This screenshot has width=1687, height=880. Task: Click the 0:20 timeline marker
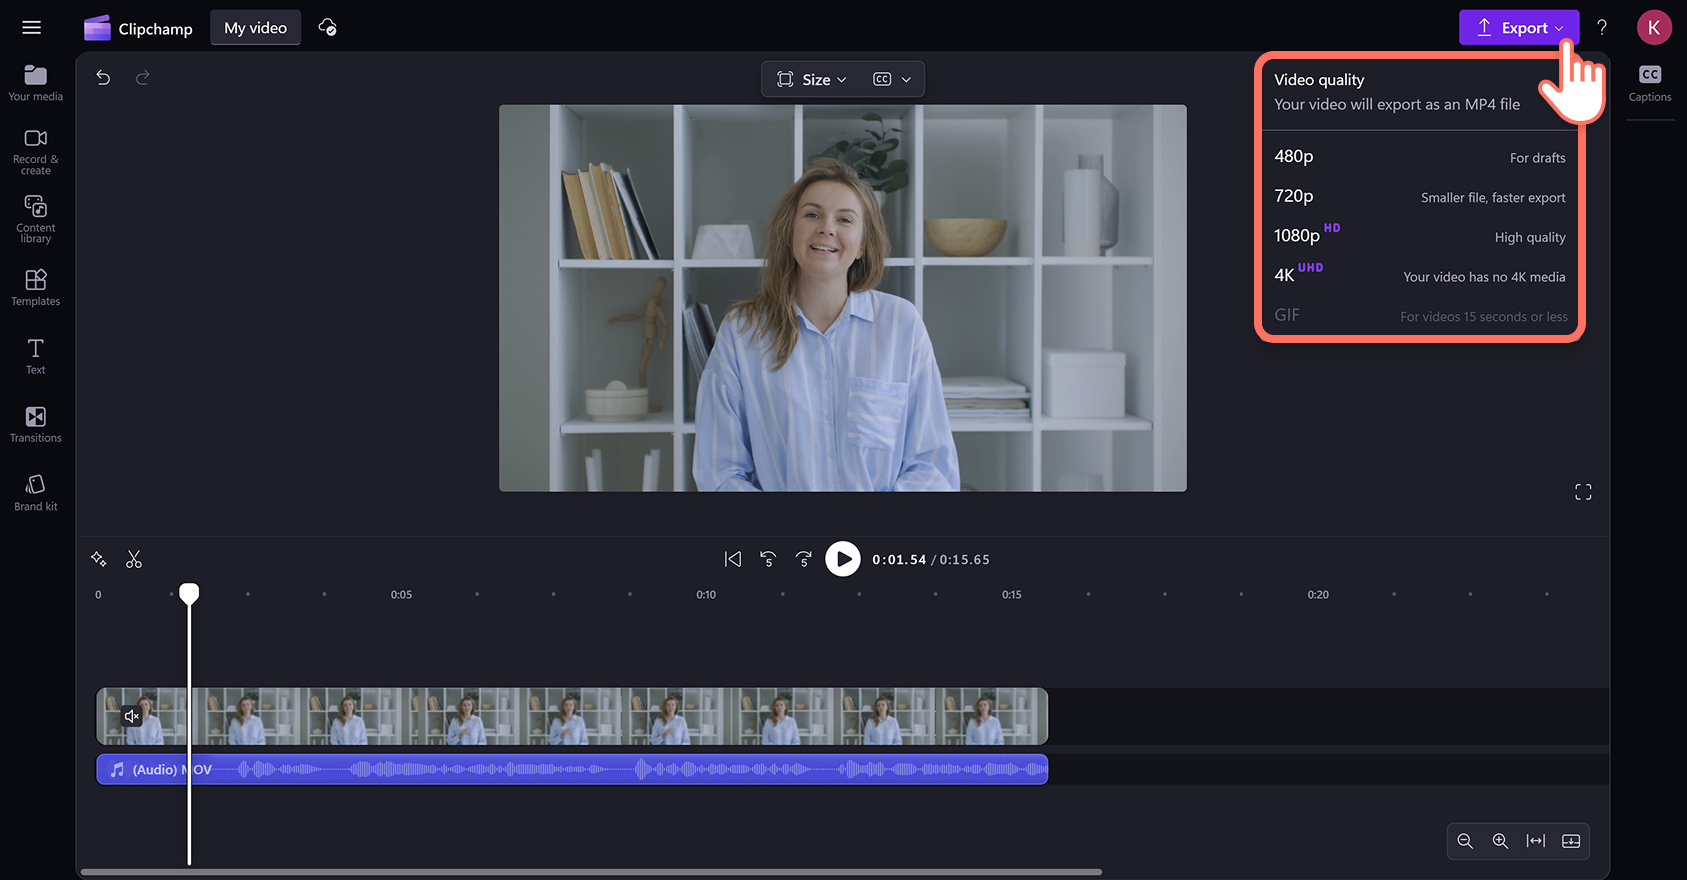(1318, 595)
